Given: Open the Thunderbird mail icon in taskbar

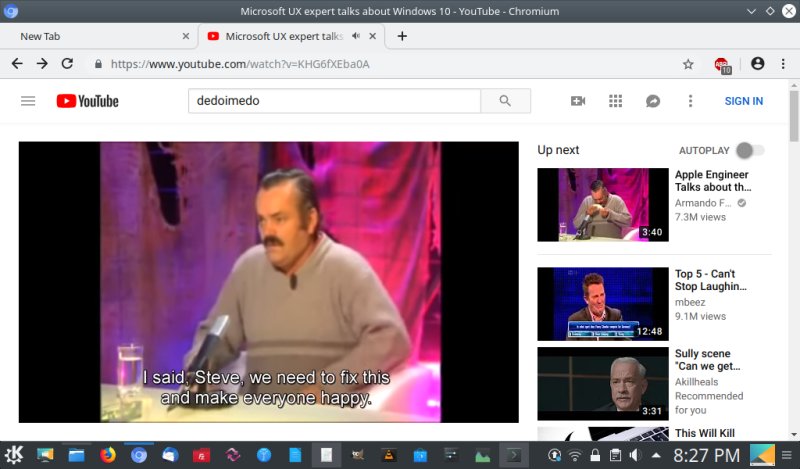Looking at the screenshot, I should pos(170,455).
